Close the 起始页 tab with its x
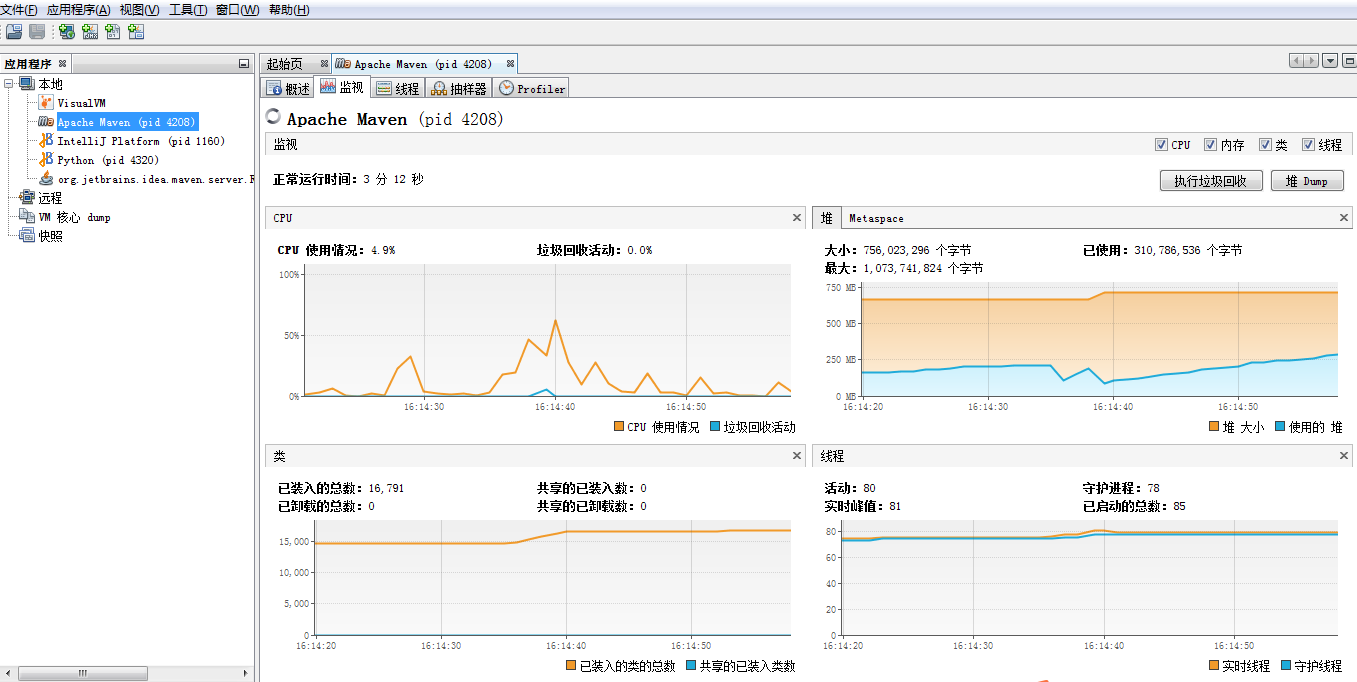Image resolution: width=1357 pixels, height=682 pixels. [323, 63]
